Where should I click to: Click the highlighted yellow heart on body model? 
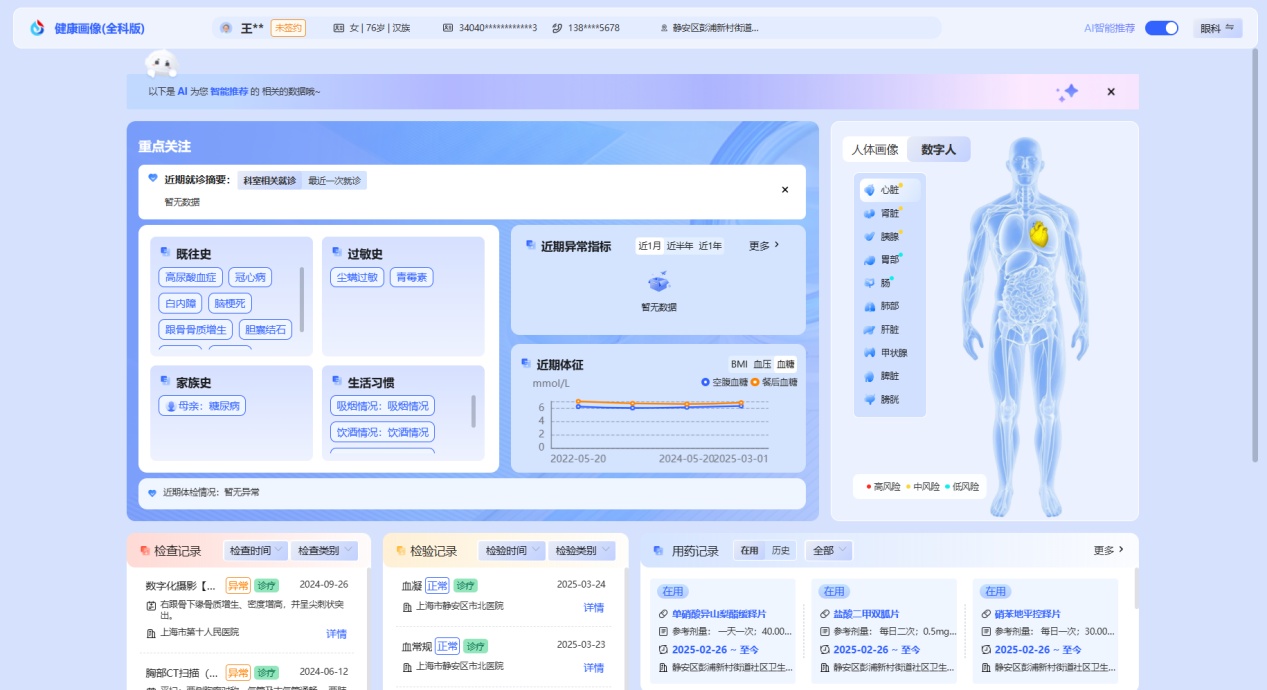1041,234
